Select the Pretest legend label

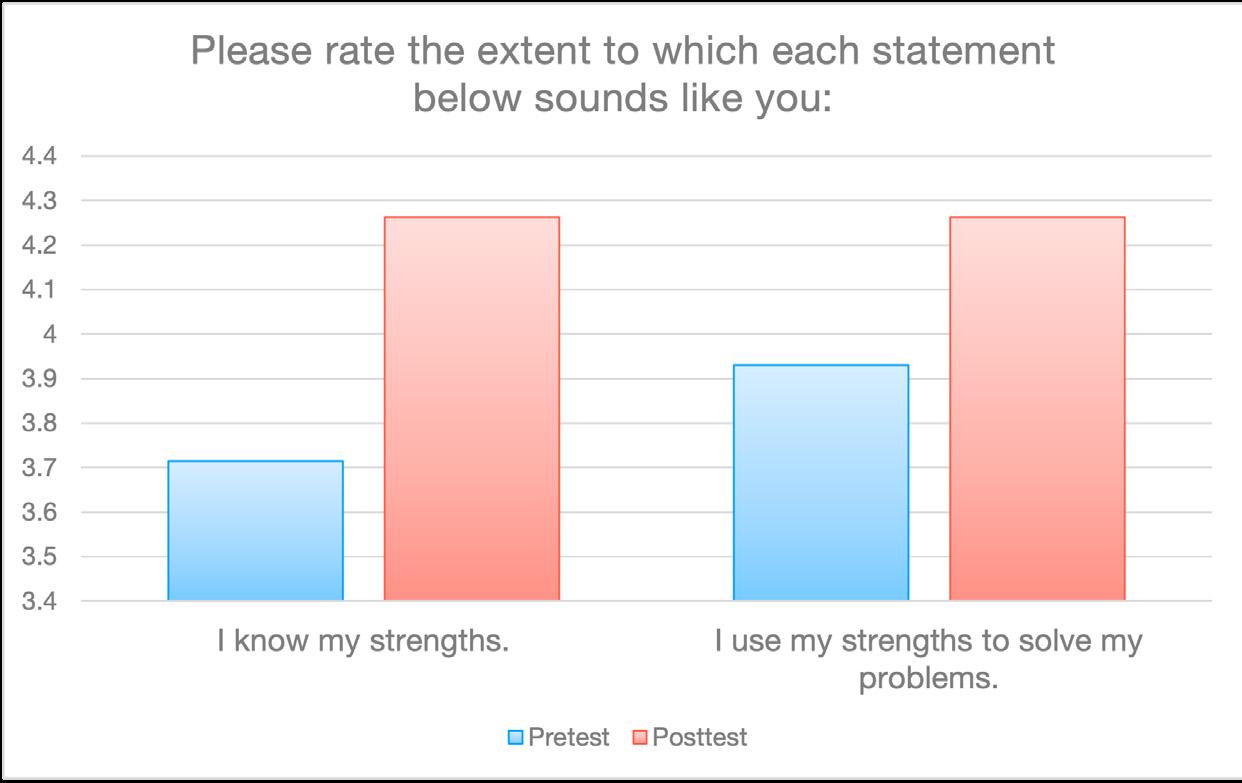(x=568, y=738)
